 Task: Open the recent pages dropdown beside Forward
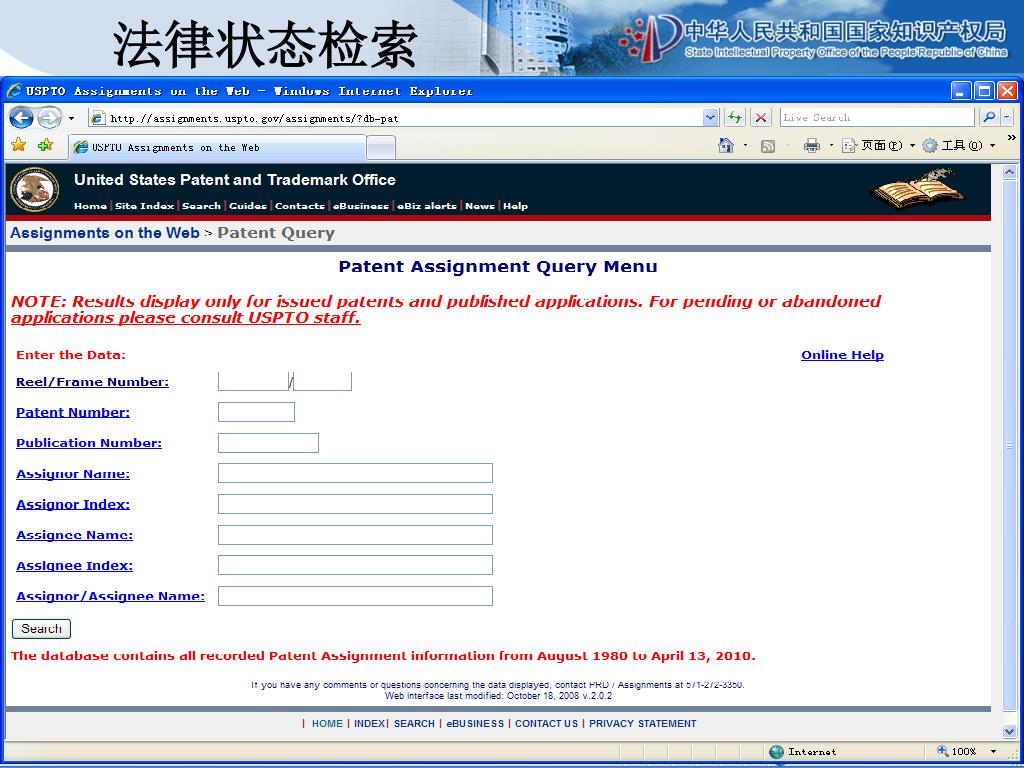point(71,118)
